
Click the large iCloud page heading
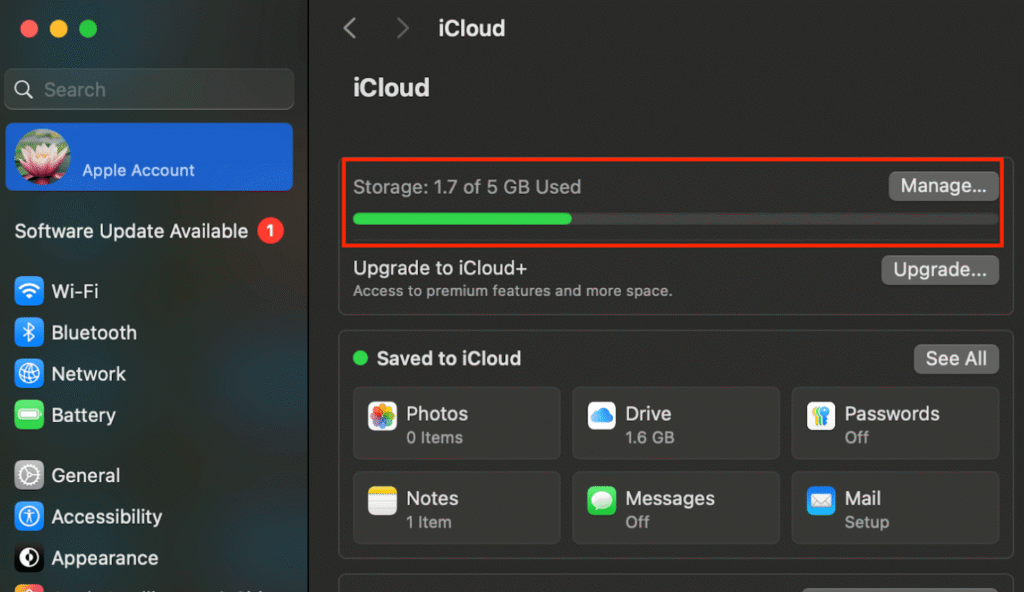pyautogui.click(x=391, y=88)
